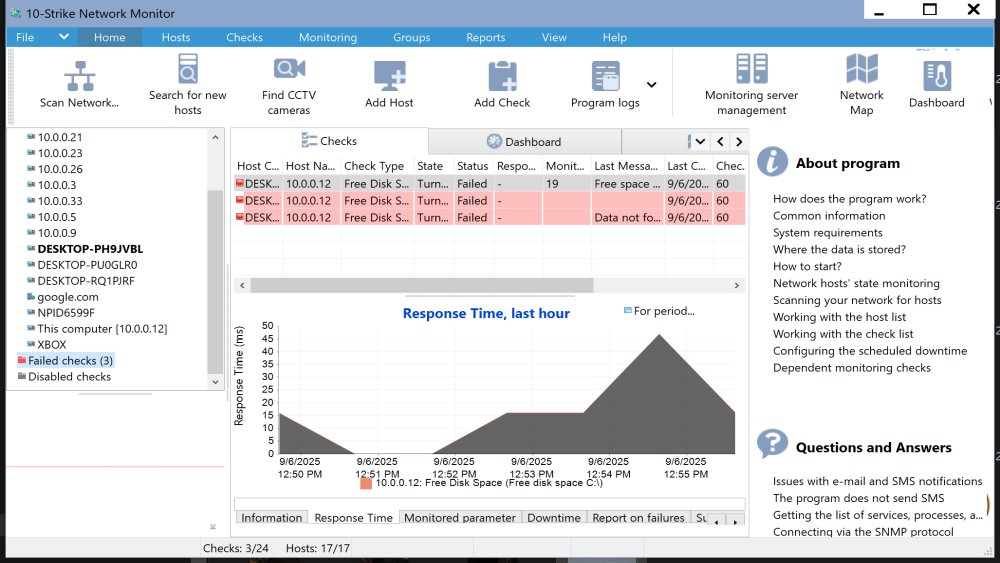Click the Add Host icon
Viewport: 1000px width, 563px height.
pos(389,77)
